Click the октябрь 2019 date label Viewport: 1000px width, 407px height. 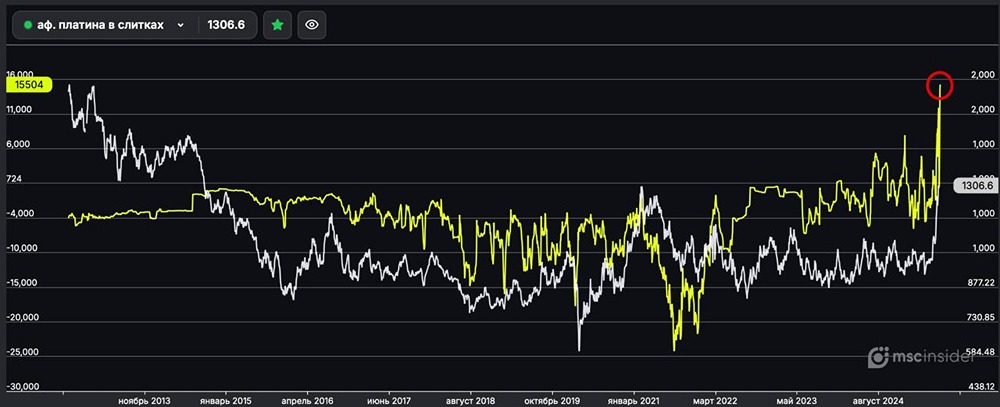552,401
